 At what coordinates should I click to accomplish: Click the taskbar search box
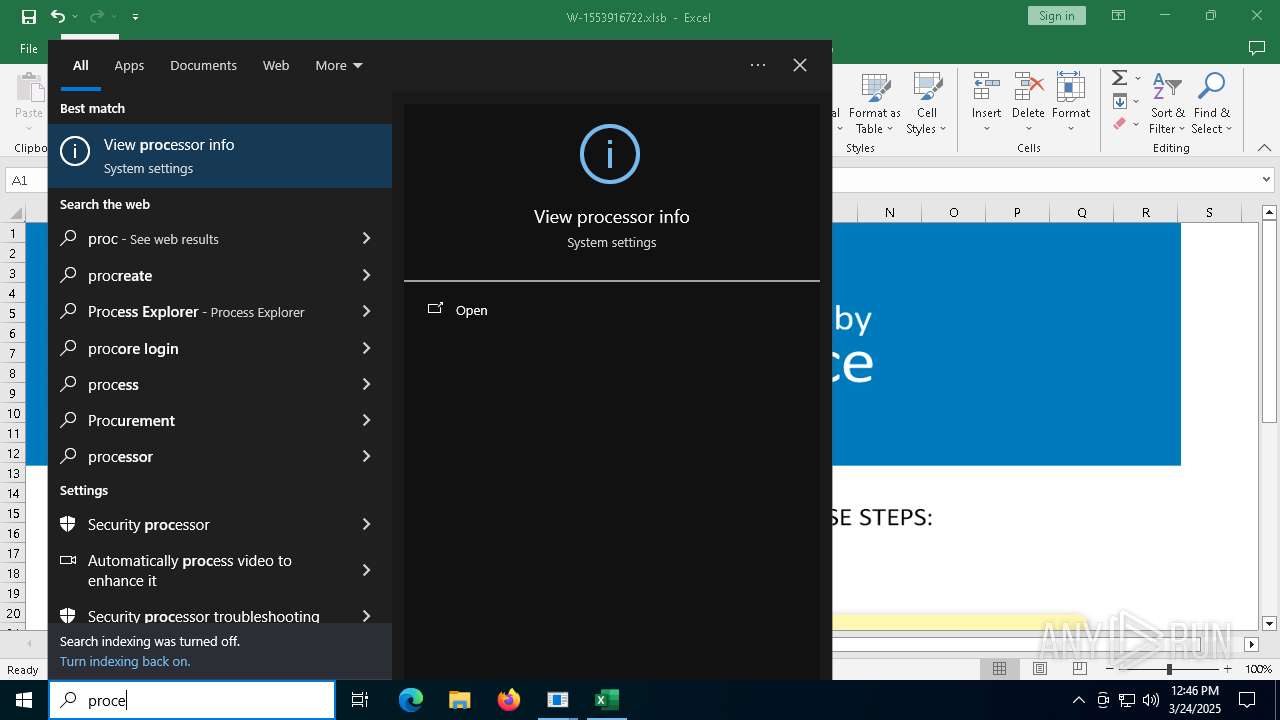click(x=192, y=700)
